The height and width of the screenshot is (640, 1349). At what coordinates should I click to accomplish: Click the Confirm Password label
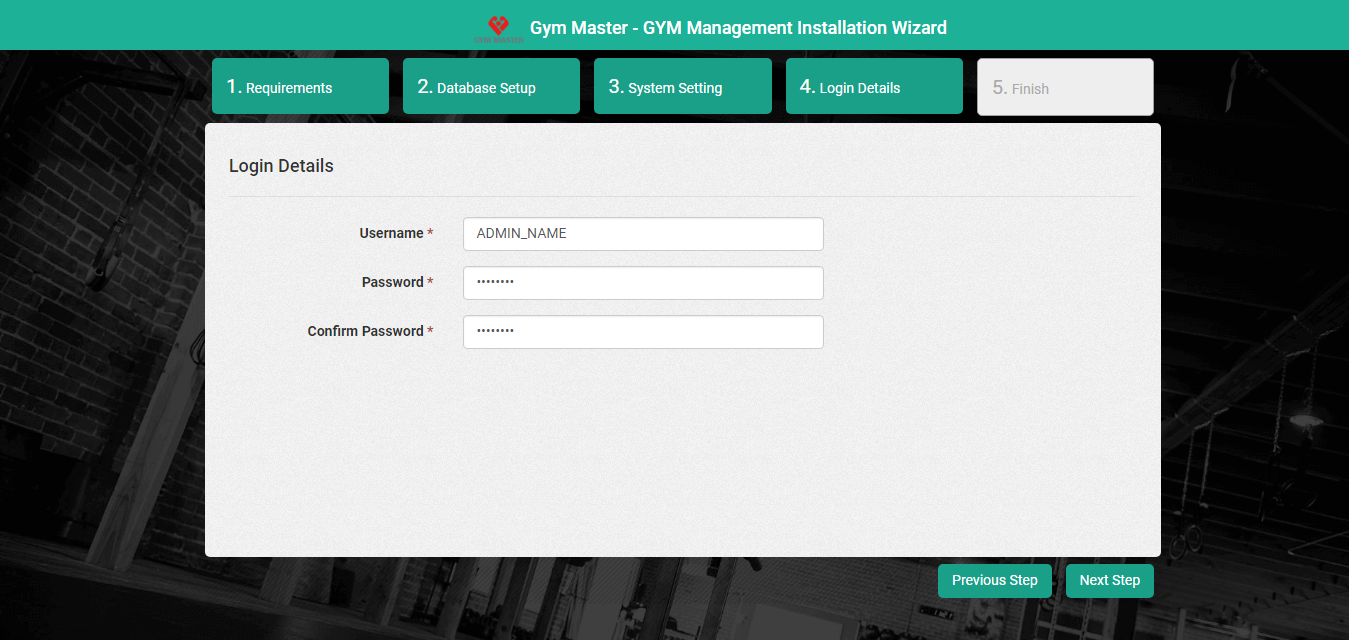365,331
